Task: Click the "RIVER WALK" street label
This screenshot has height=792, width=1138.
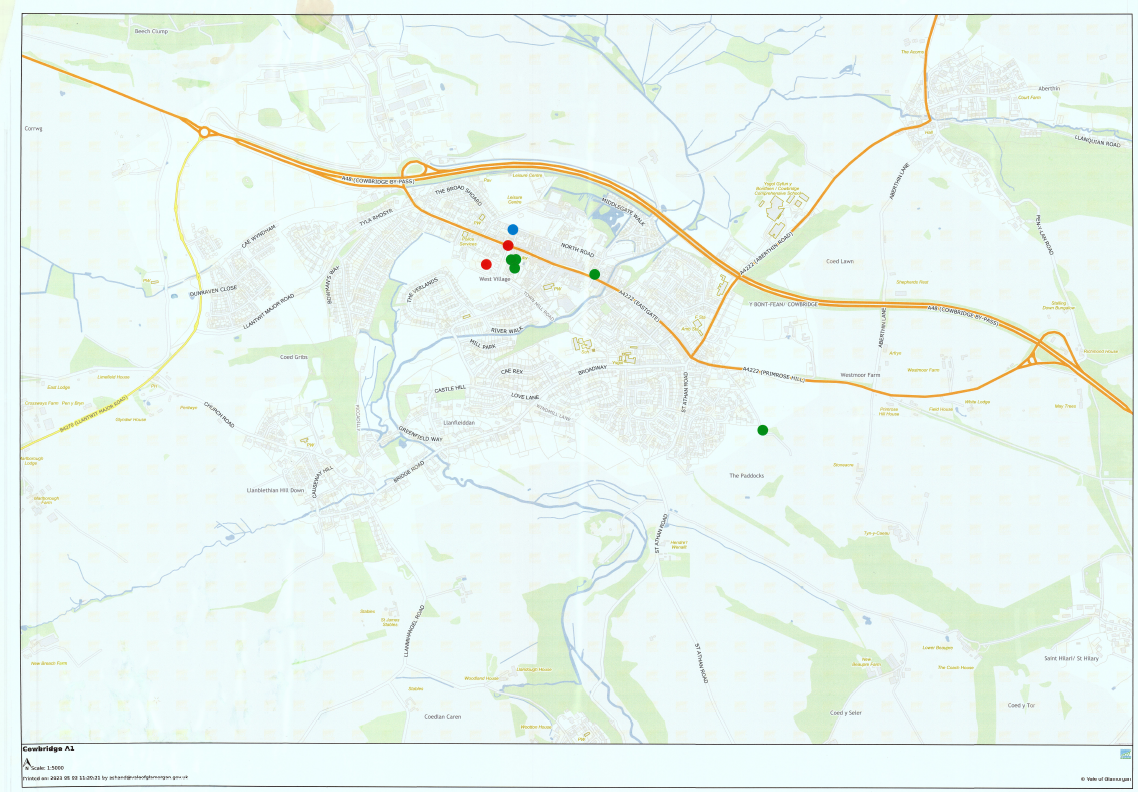Action: (507, 330)
